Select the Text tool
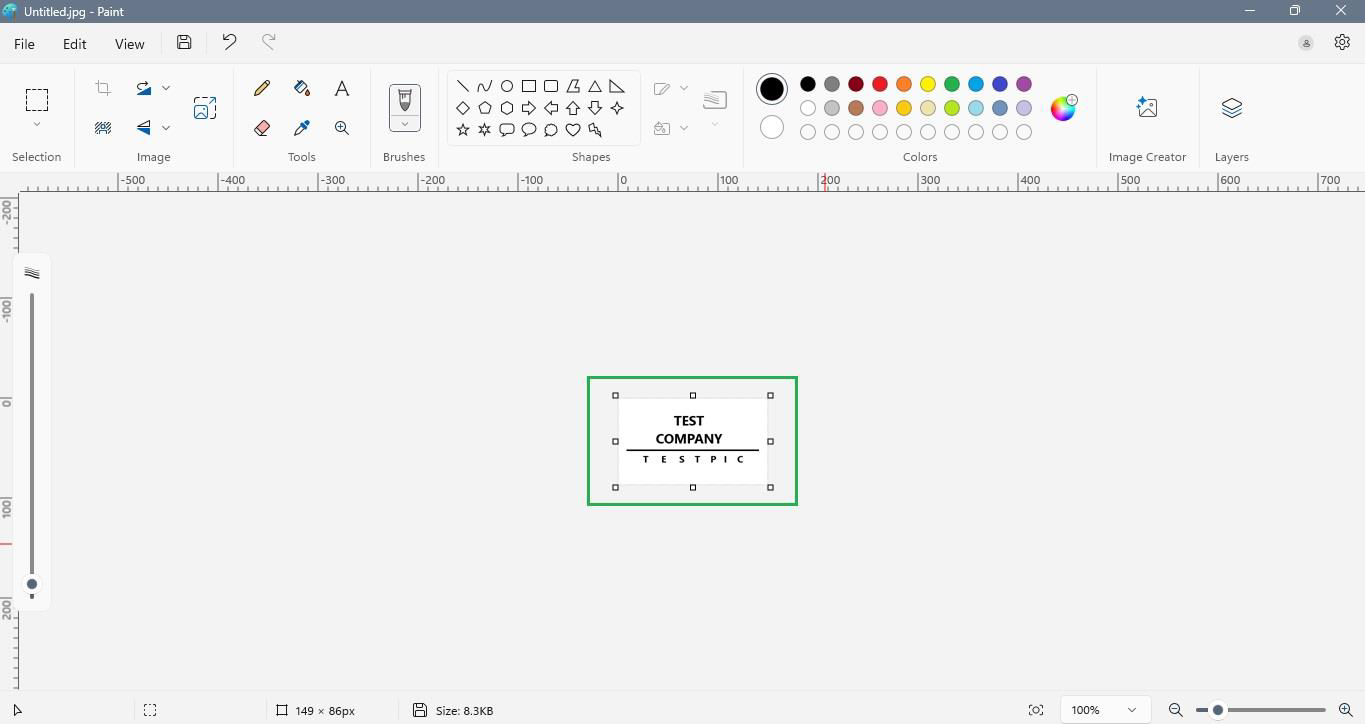Viewport: 1365px width, 724px height. pyautogui.click(x=342, y=88)
